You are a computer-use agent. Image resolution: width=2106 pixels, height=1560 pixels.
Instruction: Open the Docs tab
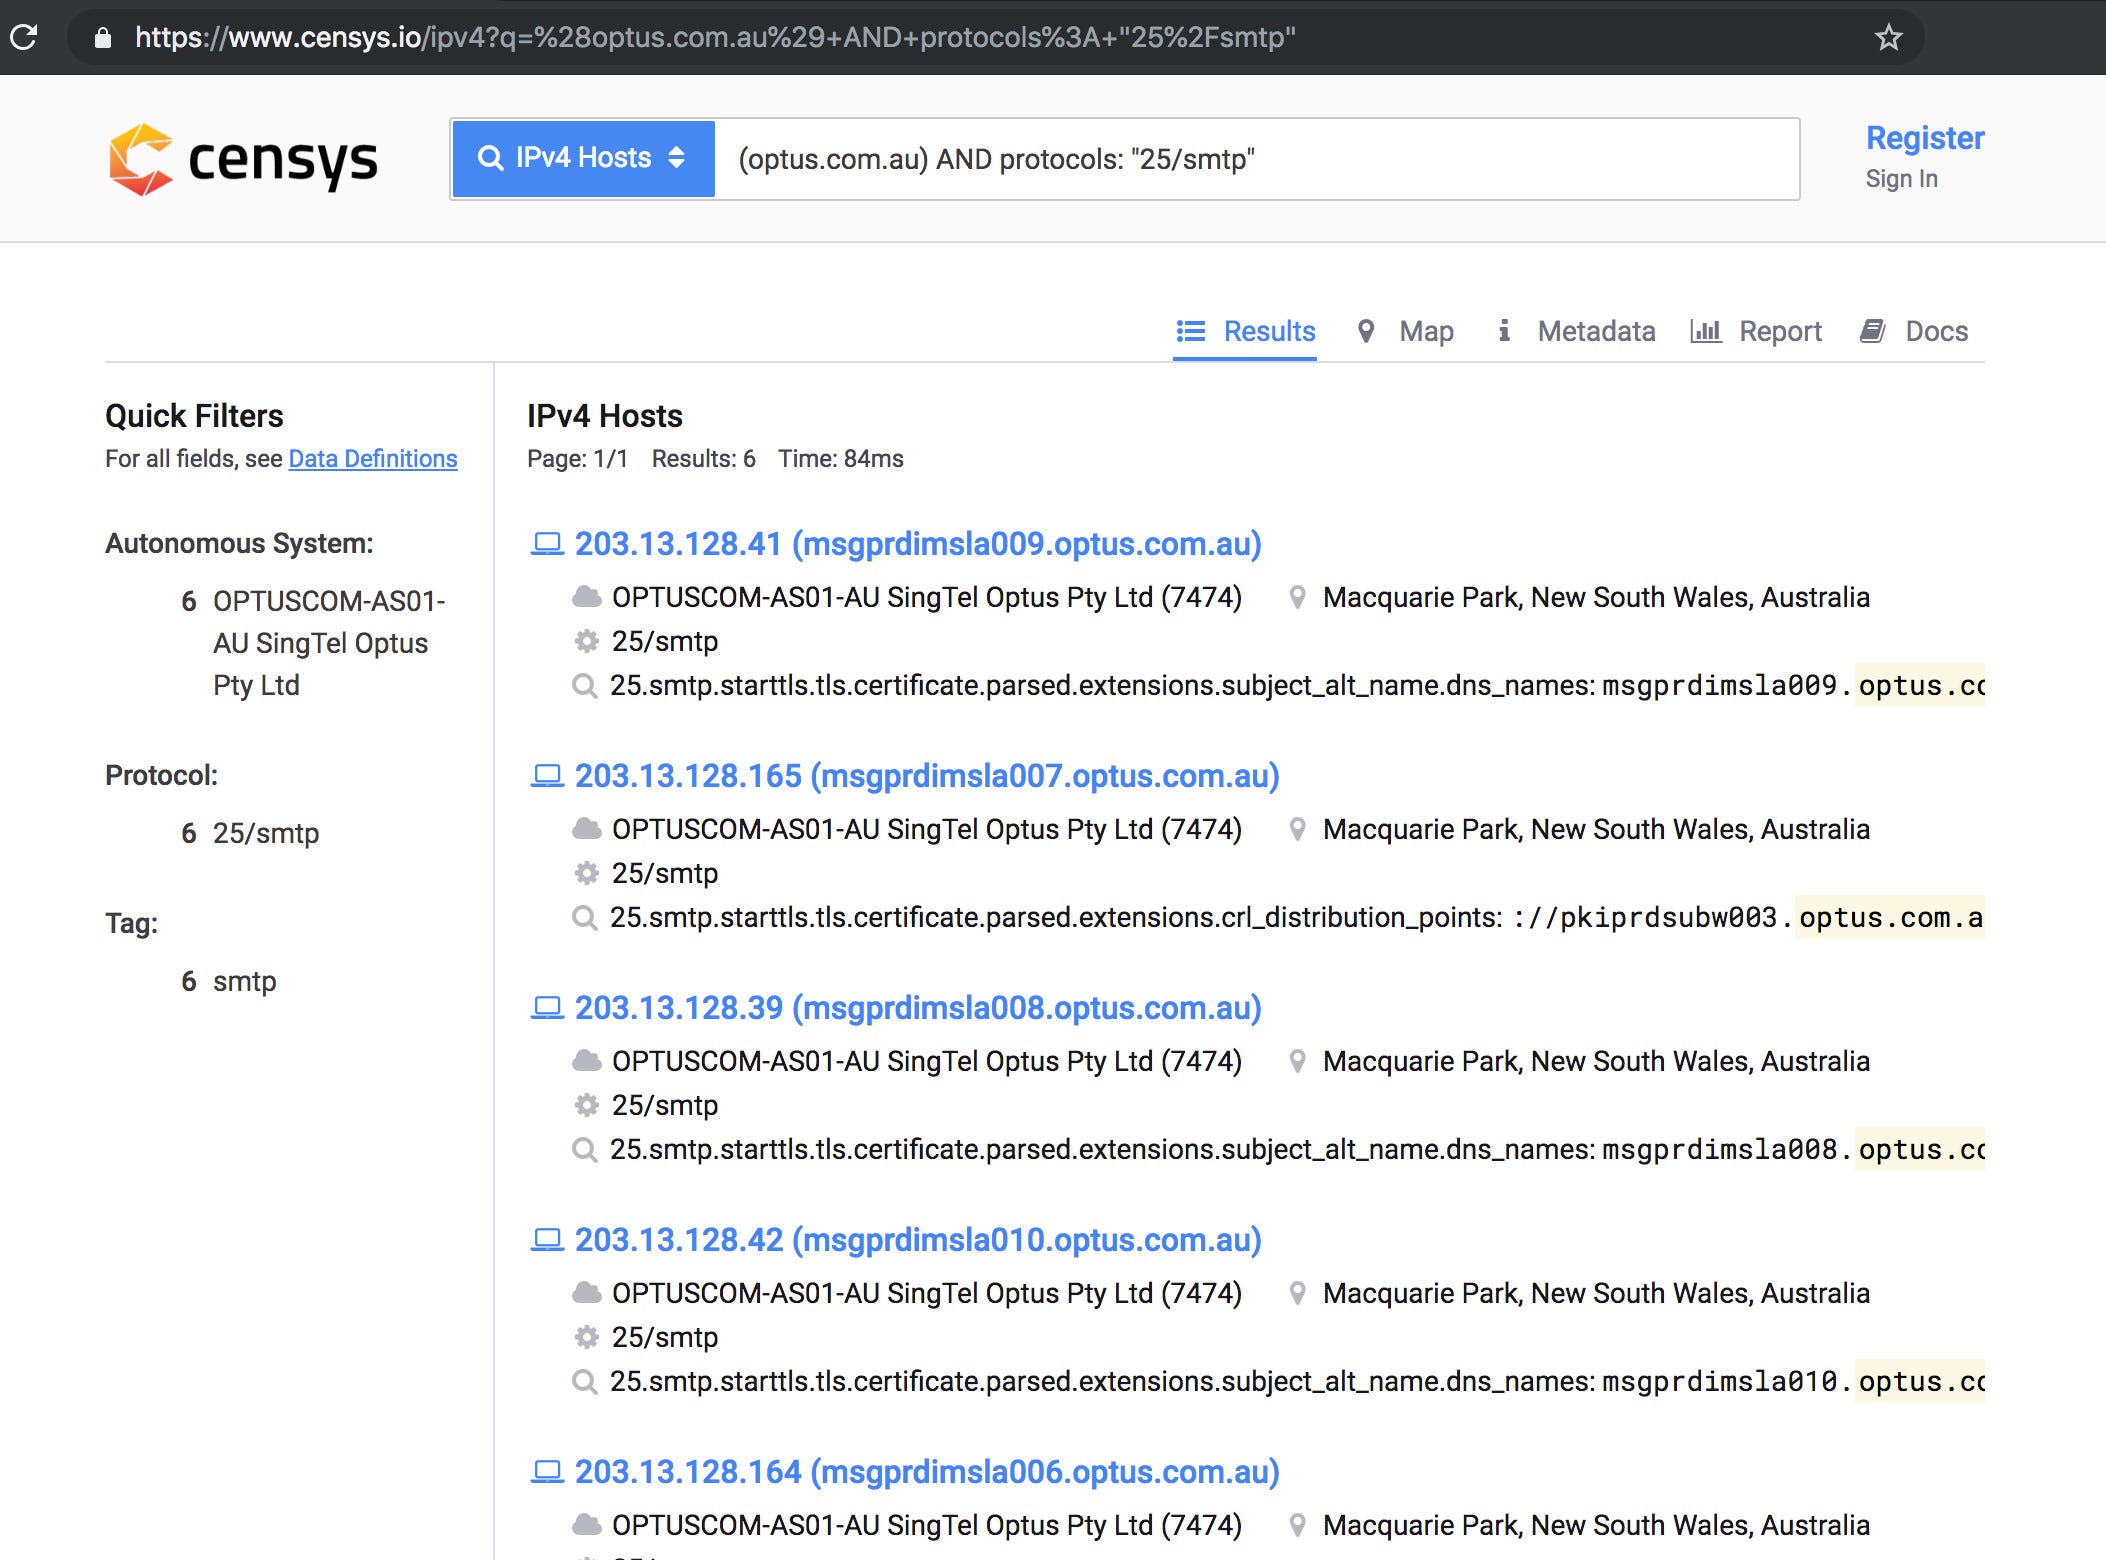(1914, 331)
